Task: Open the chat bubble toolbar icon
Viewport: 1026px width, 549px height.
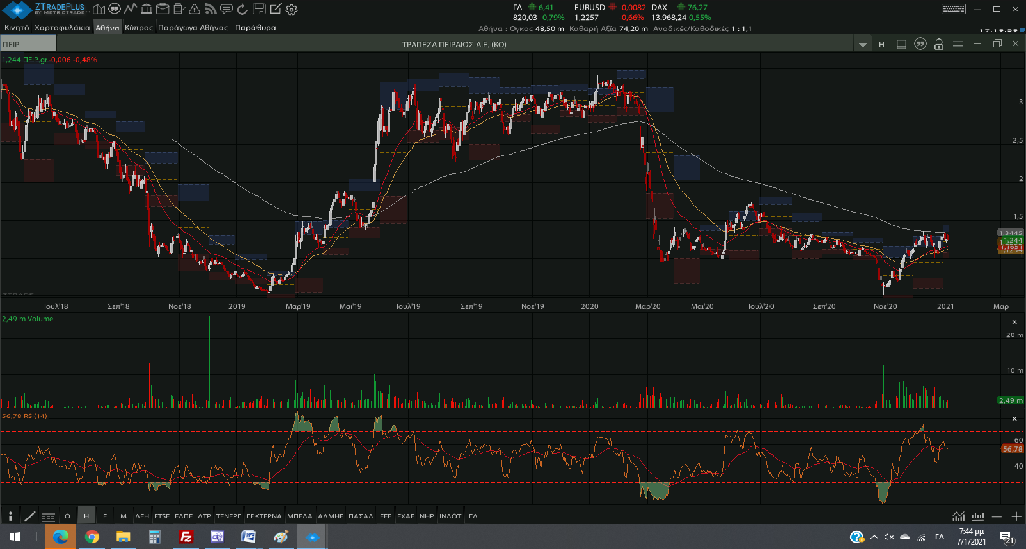Action: coord(226,9)
